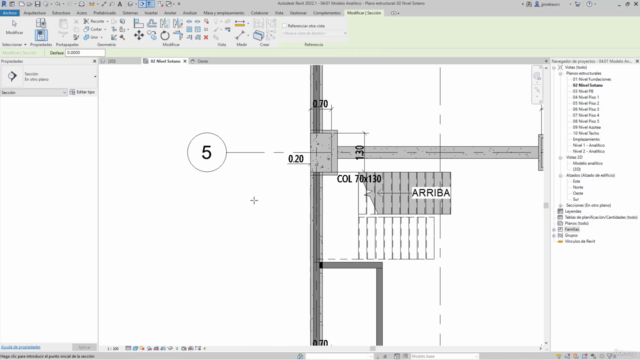Close the 02 Nivel Sotano view tab
Image resolution: width=640 pixels, height=360 pixels.
click(x=185, y=61)
